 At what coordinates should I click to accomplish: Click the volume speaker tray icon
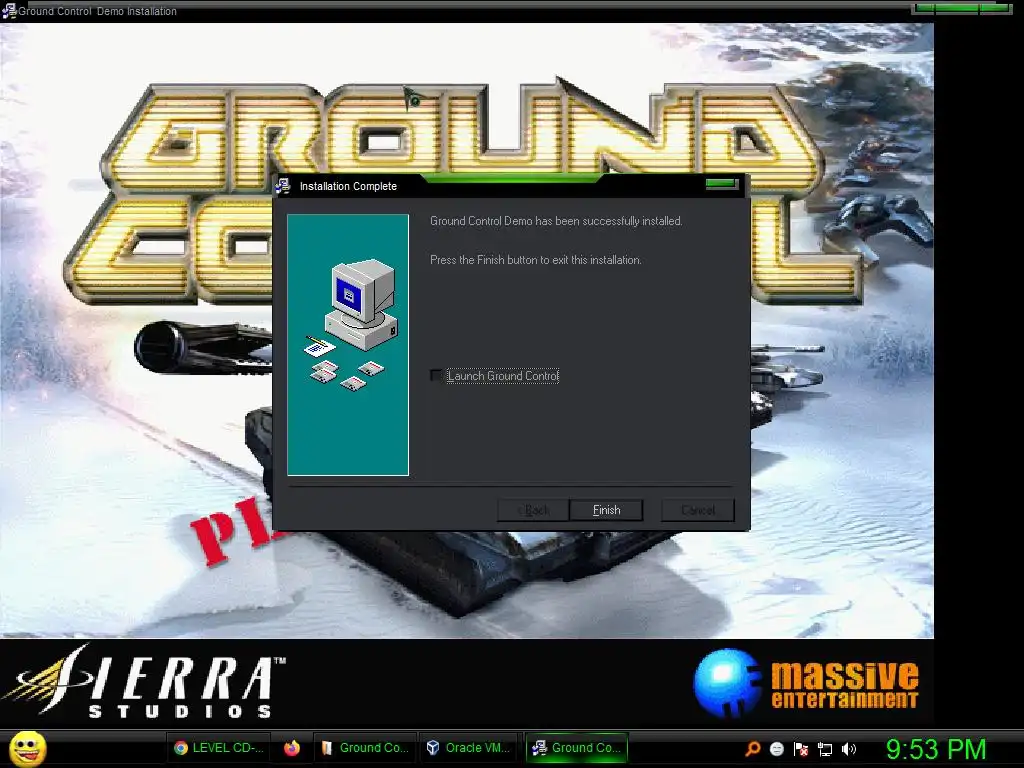click(849, 749)
